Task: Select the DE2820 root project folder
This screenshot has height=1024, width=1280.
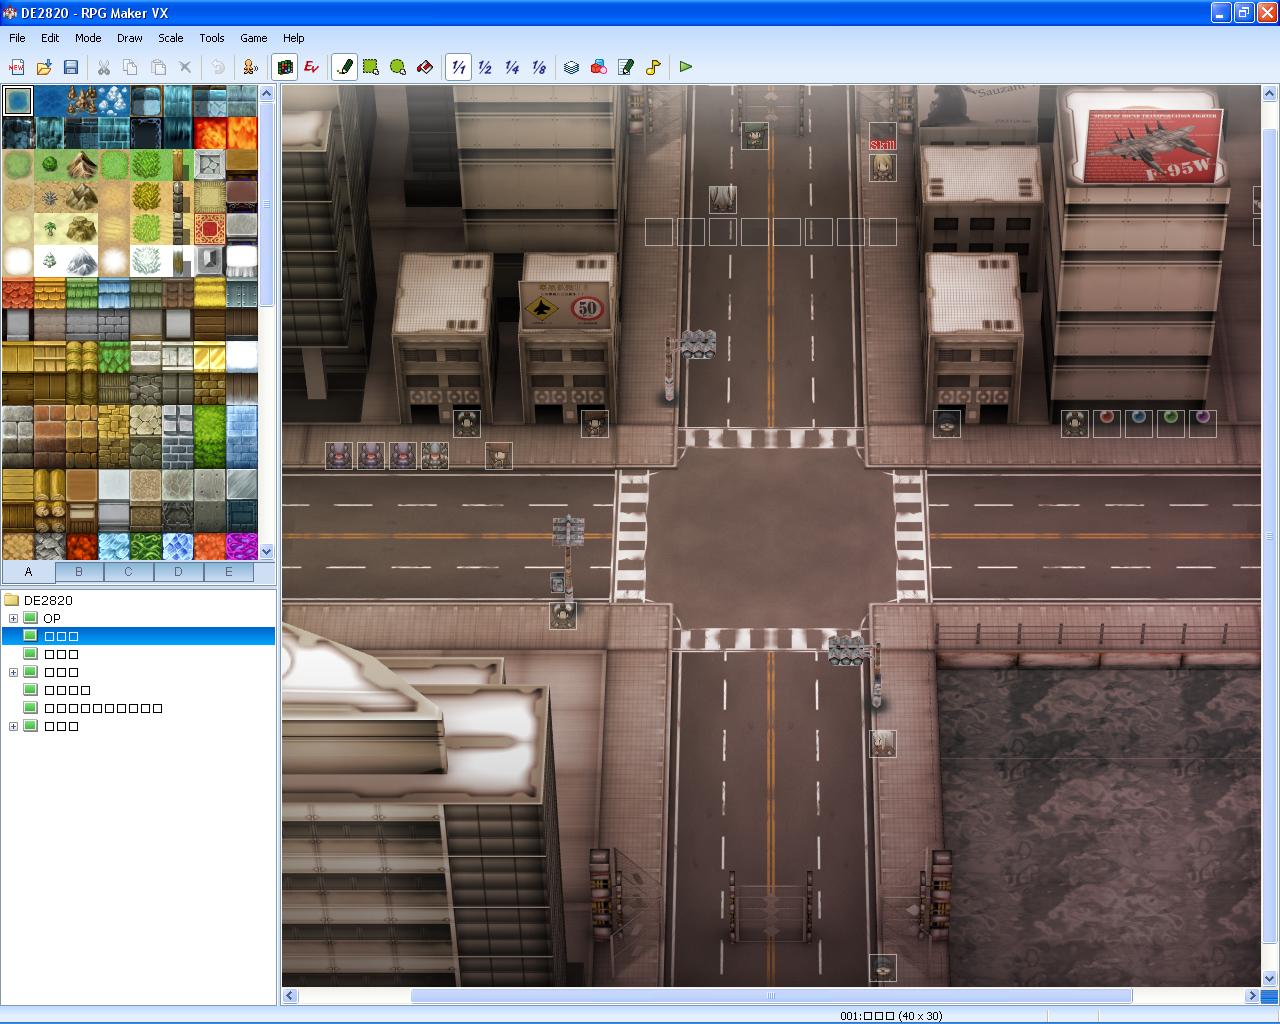Action: coord(48,601)
